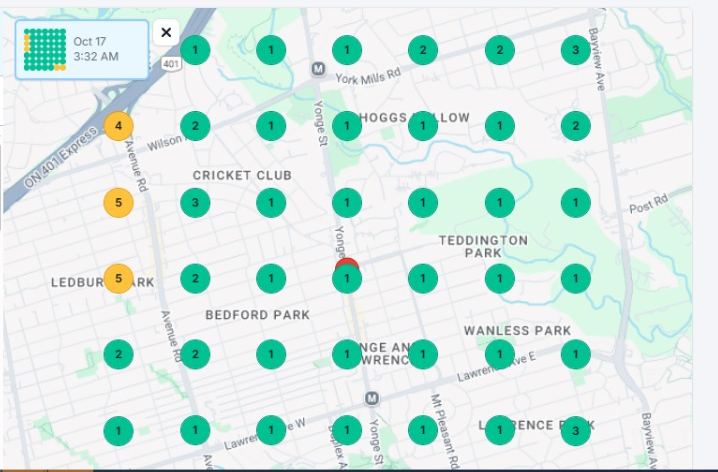The image size is (718, 472).
Task: Select the Oct 17 3:32 AM timestamp
Action: coord(96,49)
